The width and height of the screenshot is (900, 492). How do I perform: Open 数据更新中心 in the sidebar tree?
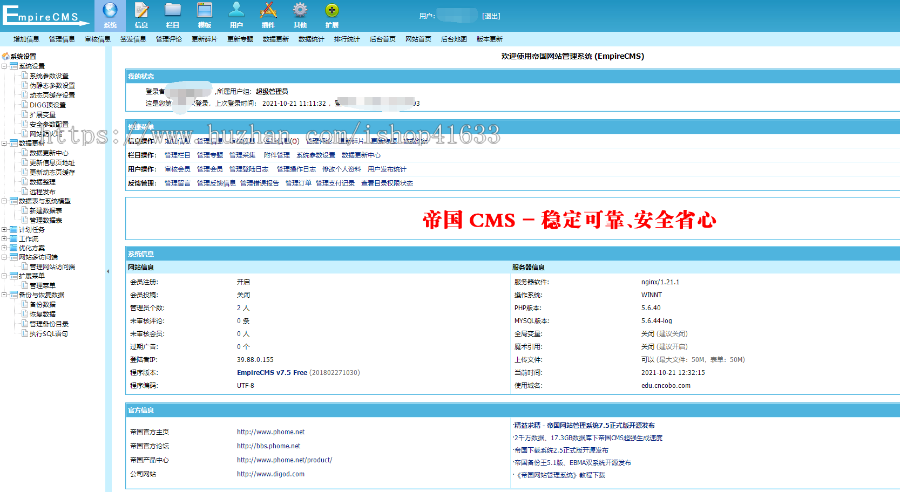(x=50, y=153)
